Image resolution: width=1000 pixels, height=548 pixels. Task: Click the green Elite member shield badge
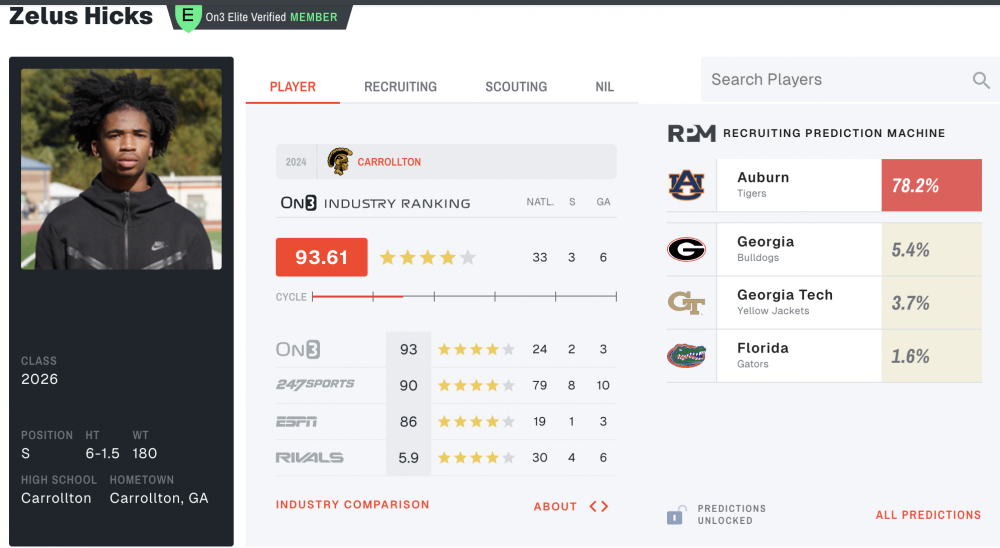[x=187, y=16]
